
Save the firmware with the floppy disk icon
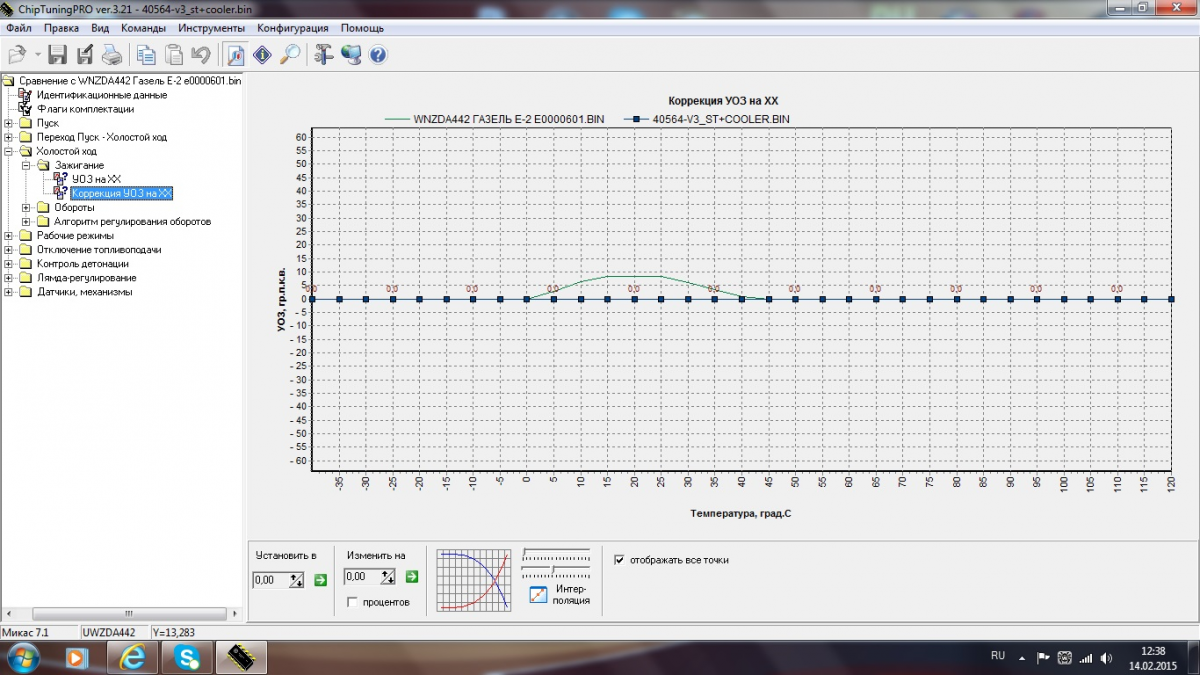(58, 55)
